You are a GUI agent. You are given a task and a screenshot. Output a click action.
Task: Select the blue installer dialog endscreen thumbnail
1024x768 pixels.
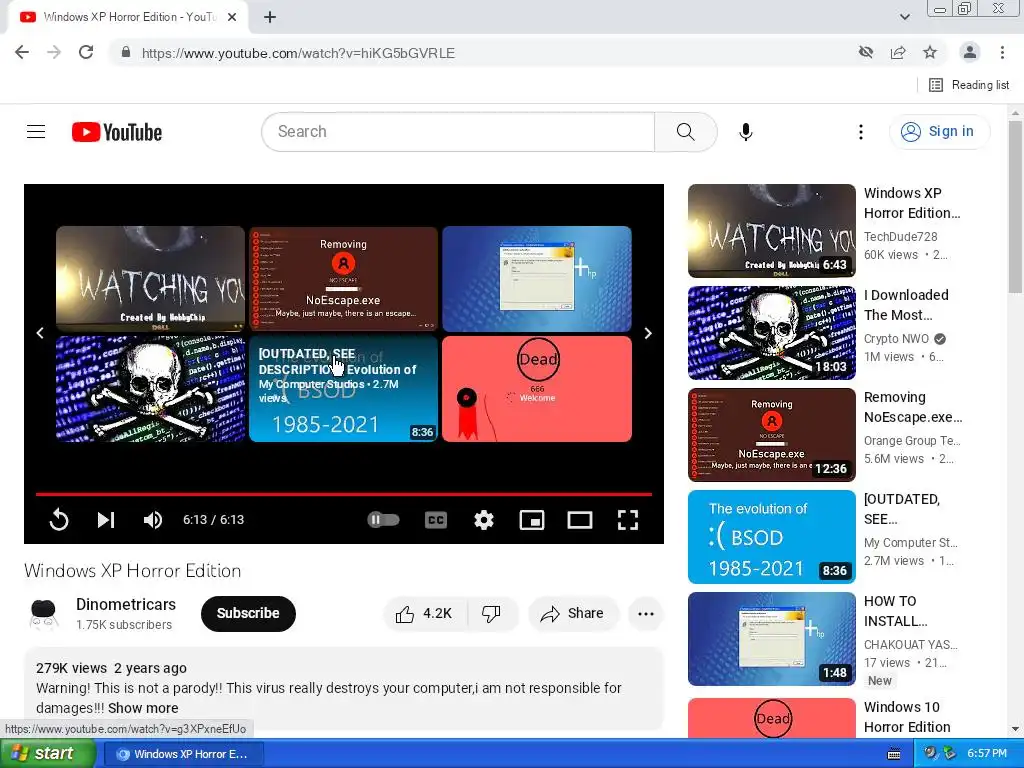pyautogui.click(x=537, y=279)
